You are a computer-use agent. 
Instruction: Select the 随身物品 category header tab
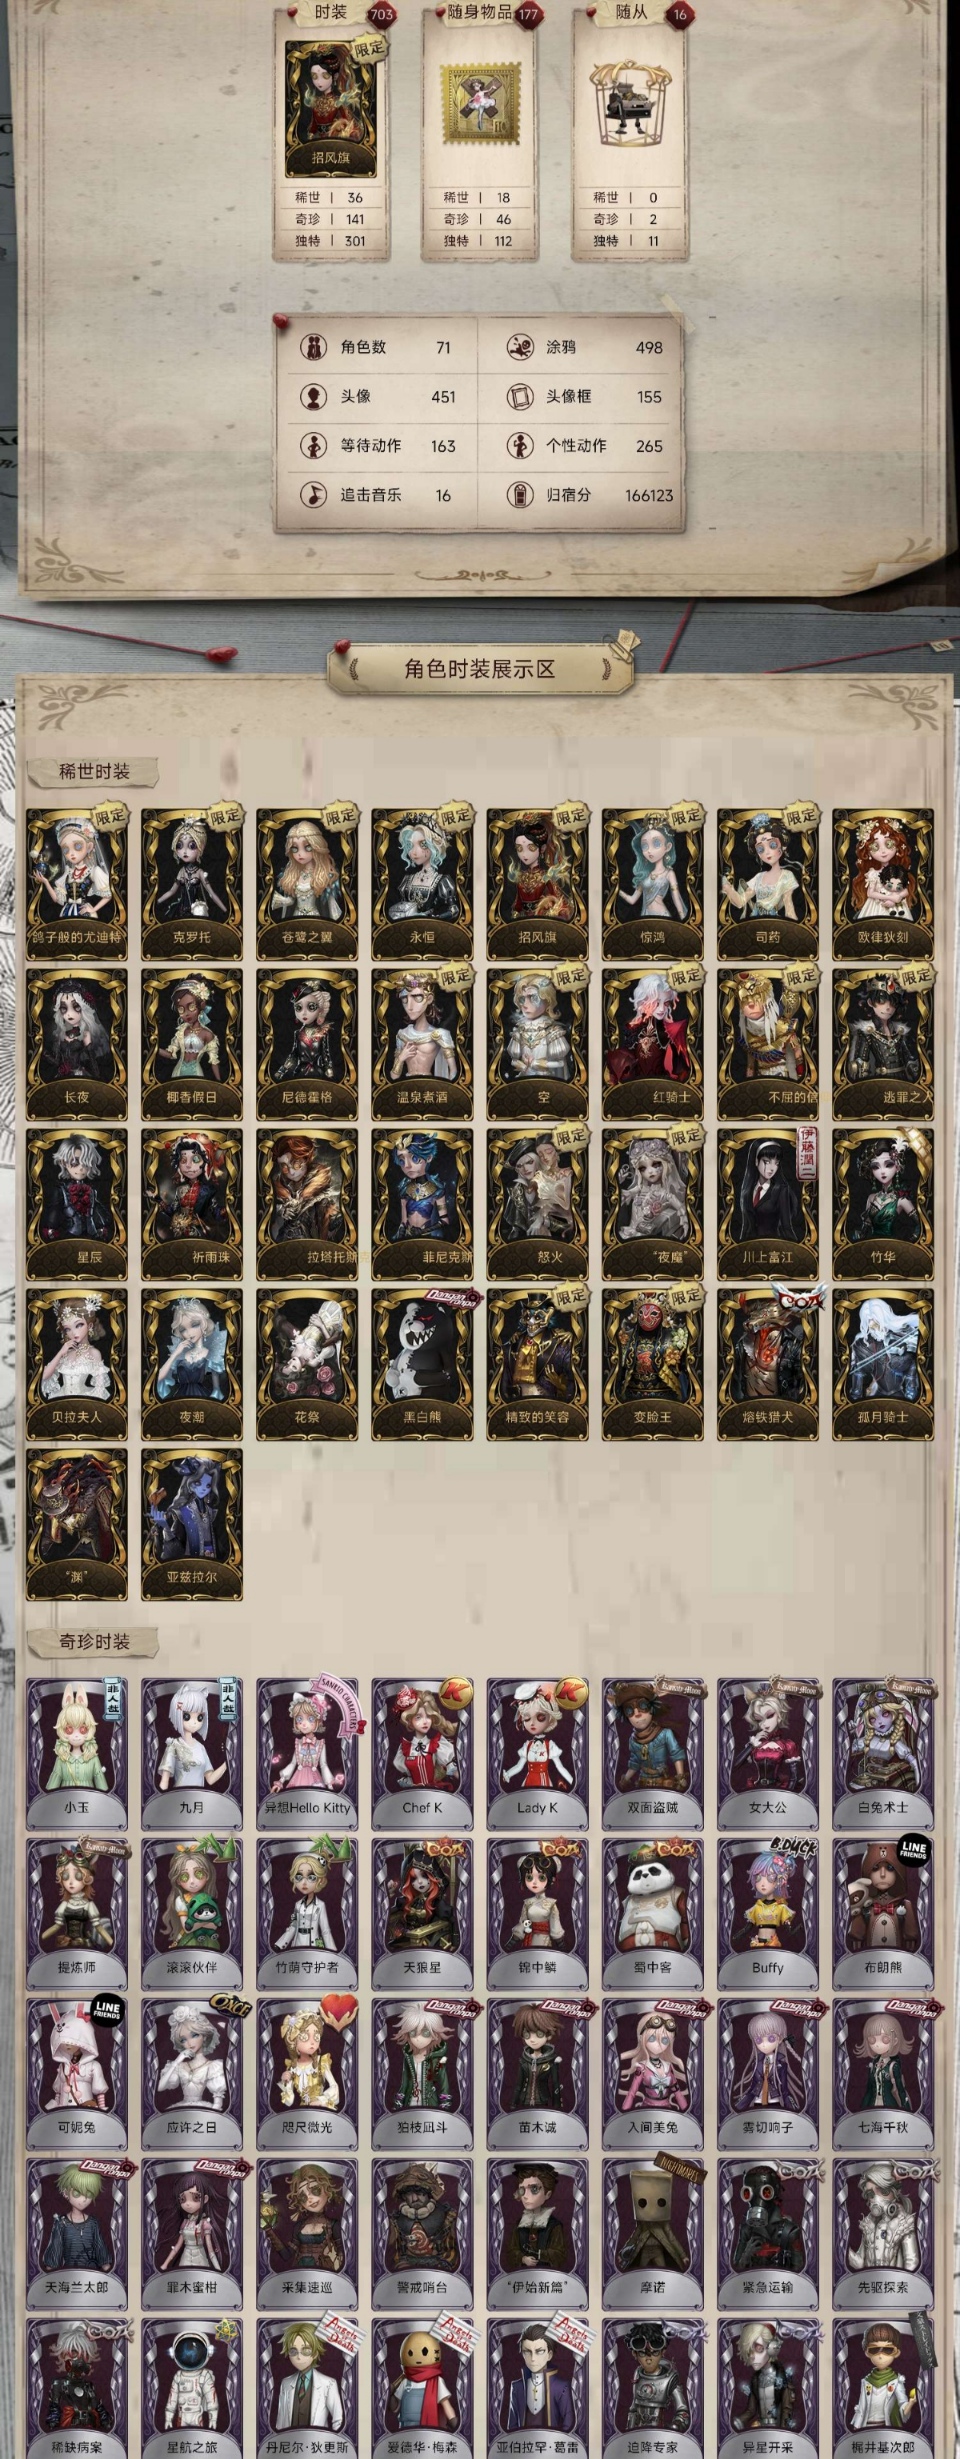click(481, 13)
